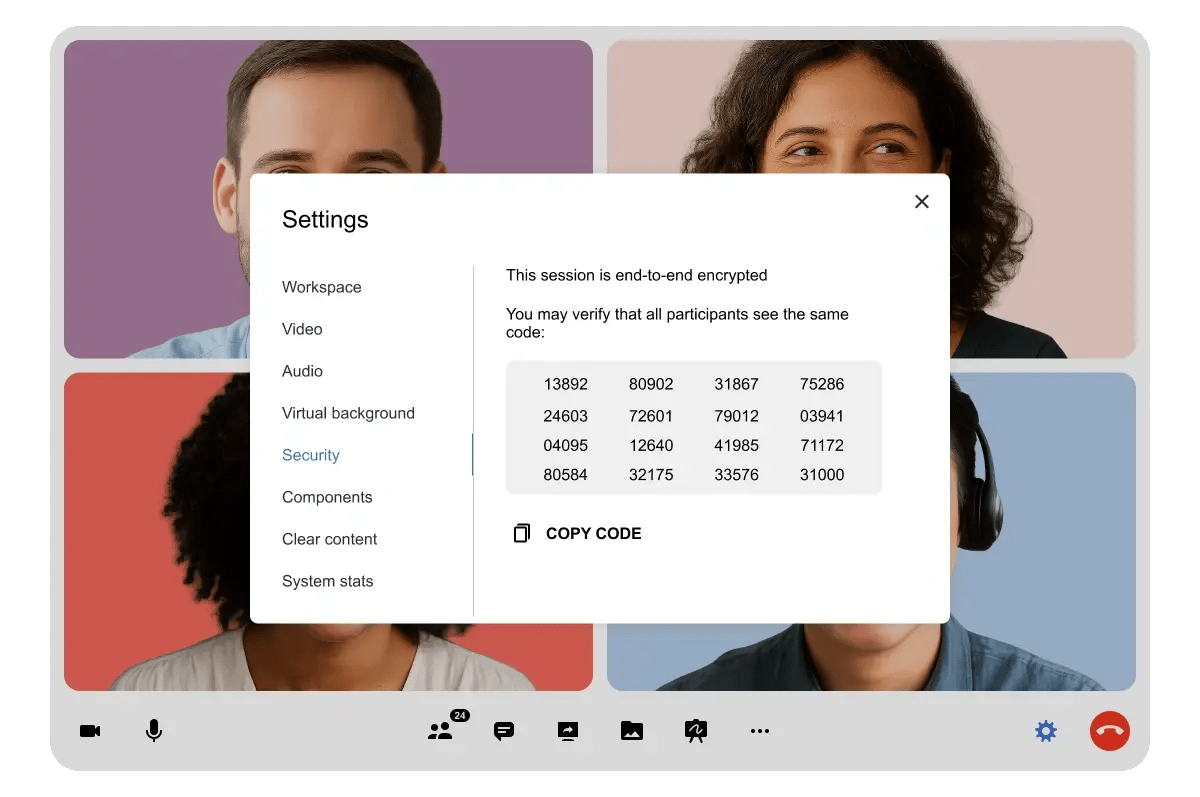
Task: Click the blue settings gear icon
Action: [x=1046, y=731]
